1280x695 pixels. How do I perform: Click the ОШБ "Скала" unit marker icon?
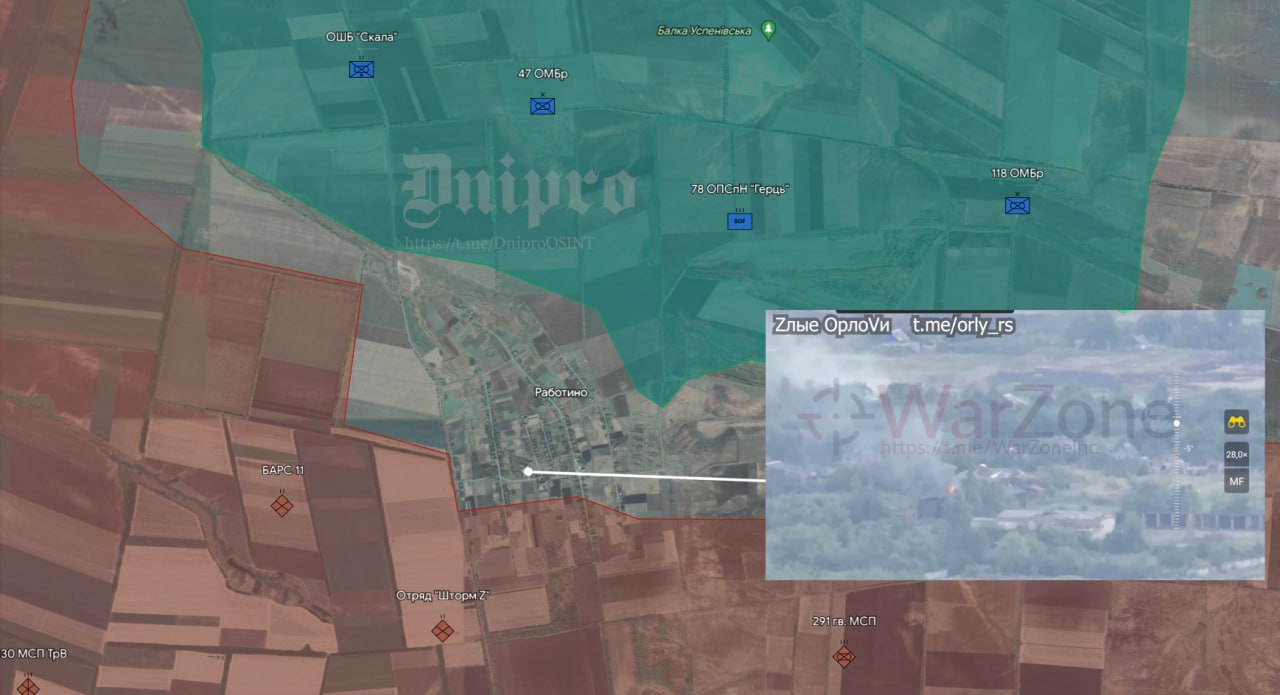[x=361, y=69]
